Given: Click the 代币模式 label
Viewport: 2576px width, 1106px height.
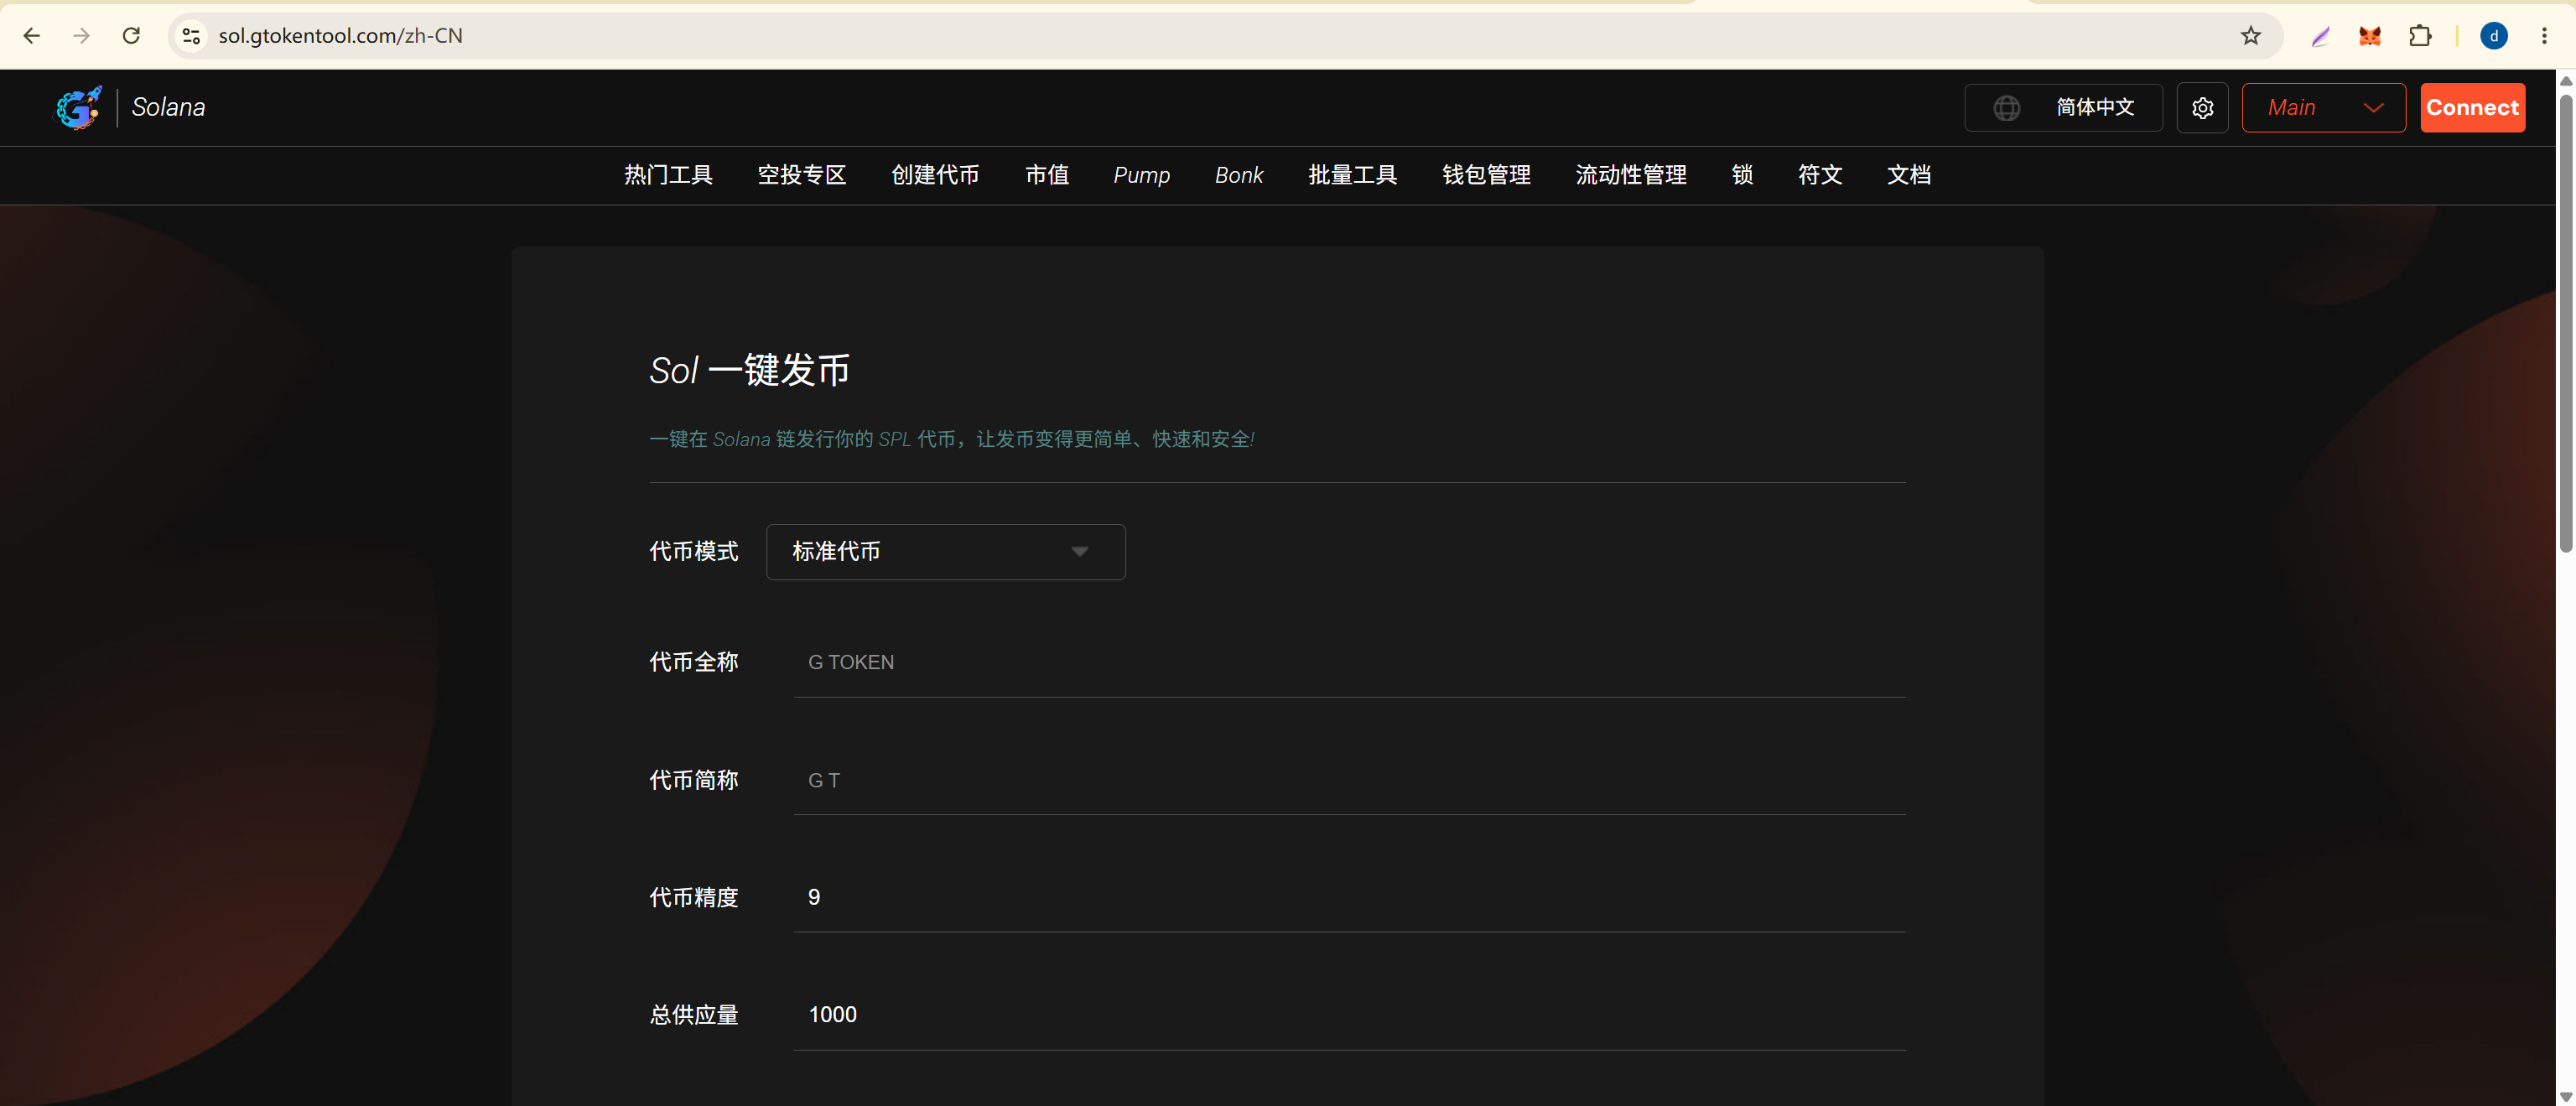Looking at the screenshot, I should coord(693,552).
